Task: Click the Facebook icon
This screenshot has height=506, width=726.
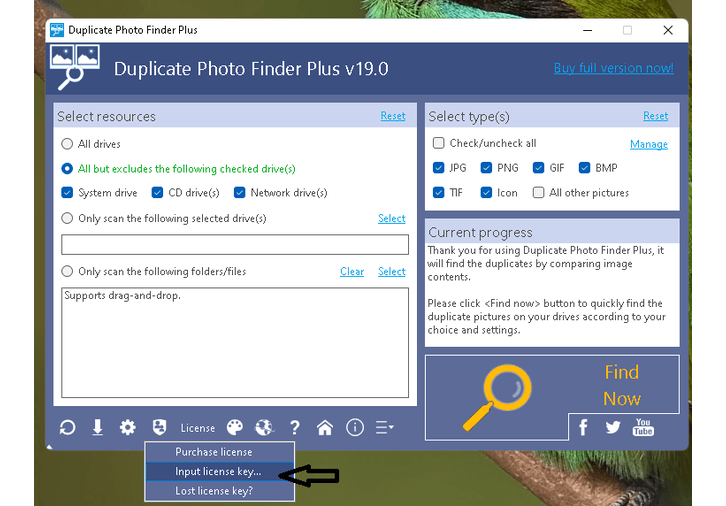Action: click(583, 427)
